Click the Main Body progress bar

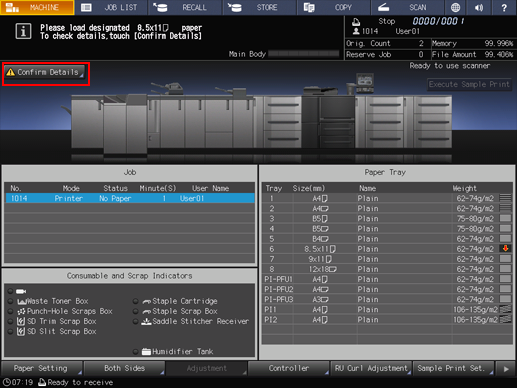pos(304,54)
